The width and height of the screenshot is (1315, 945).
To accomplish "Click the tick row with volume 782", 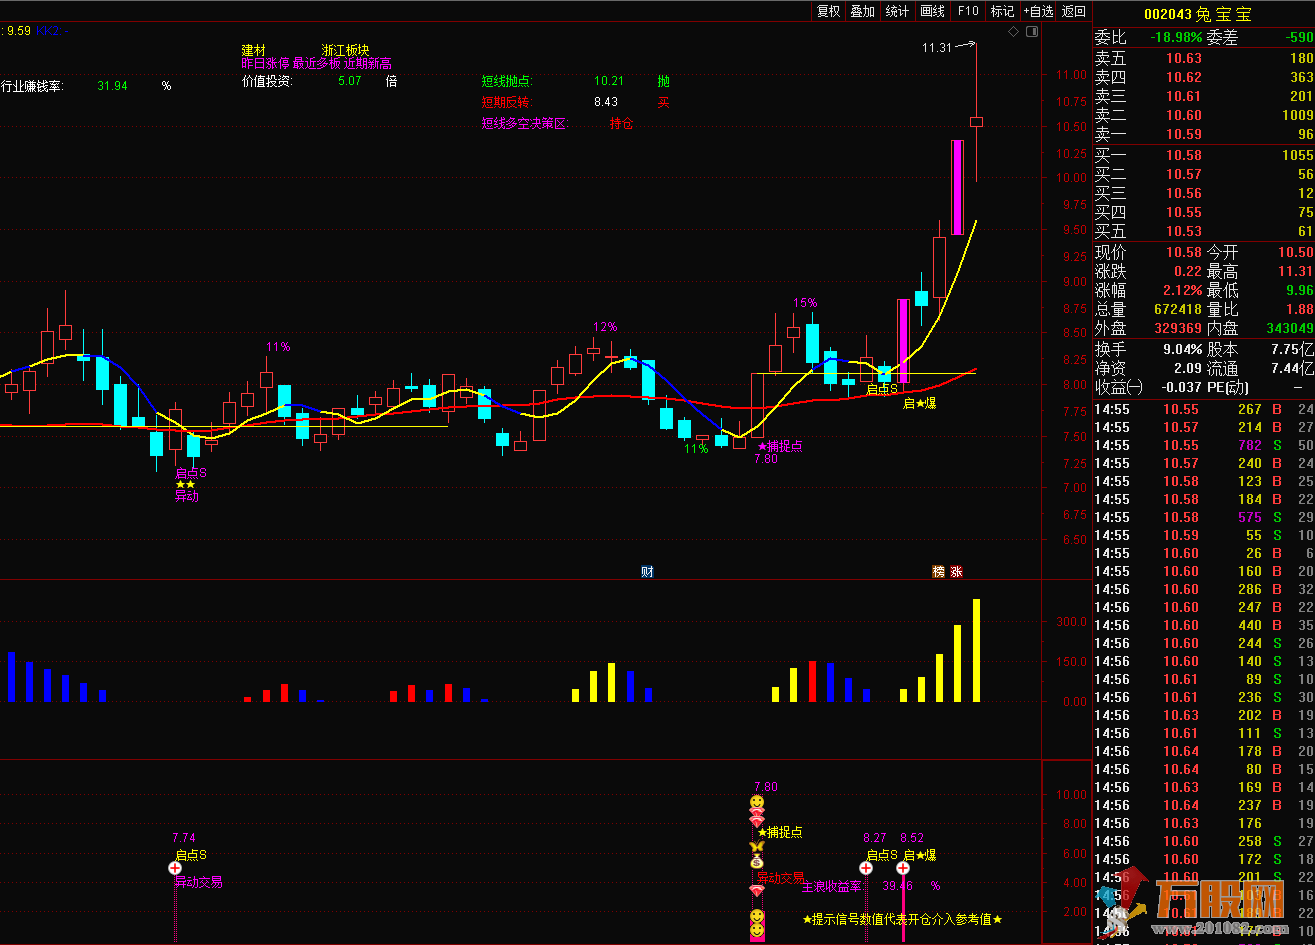I will click(x=1204, y=445).
